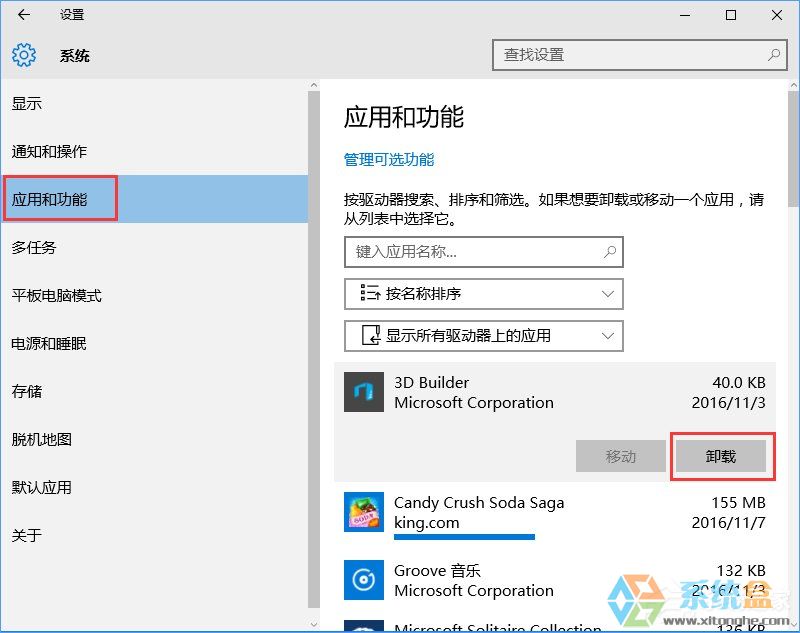Click the Microsoft Solitaire Collection icon
Image resolution: width=800 pixels, height=633 pixels.
coord(364,628)
